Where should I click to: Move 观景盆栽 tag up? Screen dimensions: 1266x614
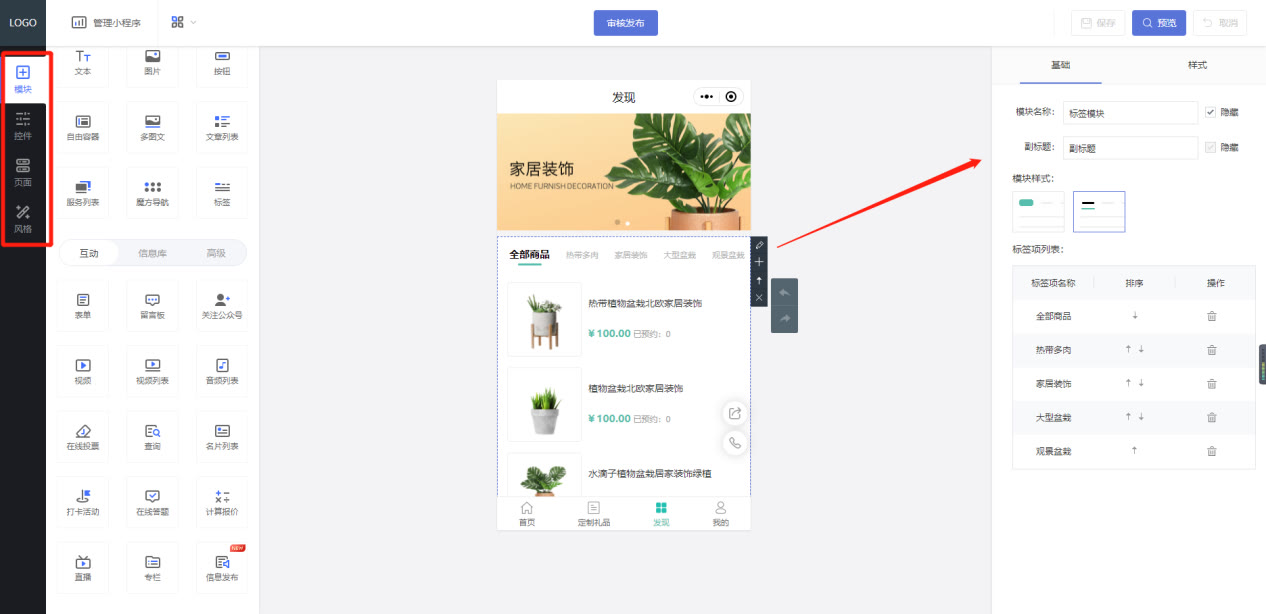tap(1134, 451)
